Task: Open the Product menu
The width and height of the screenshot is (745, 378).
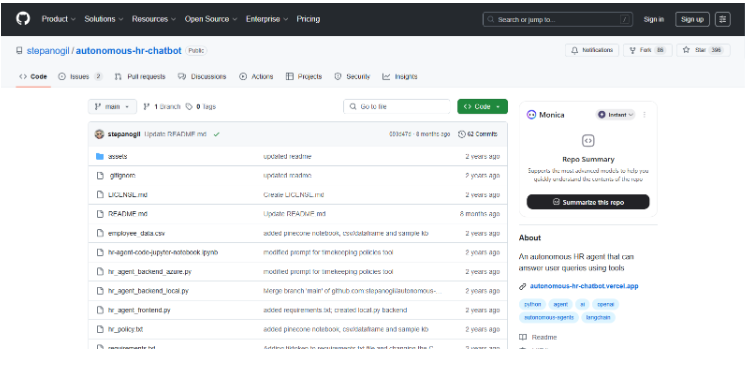Action: point(58,19)
